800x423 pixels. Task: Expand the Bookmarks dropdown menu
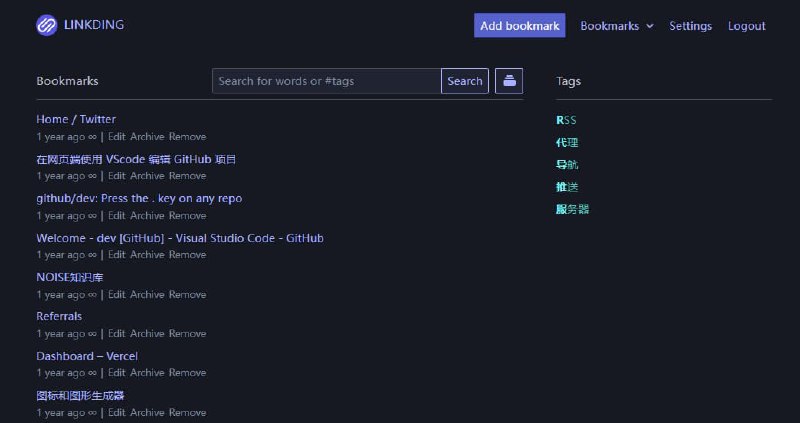point(616,26)
